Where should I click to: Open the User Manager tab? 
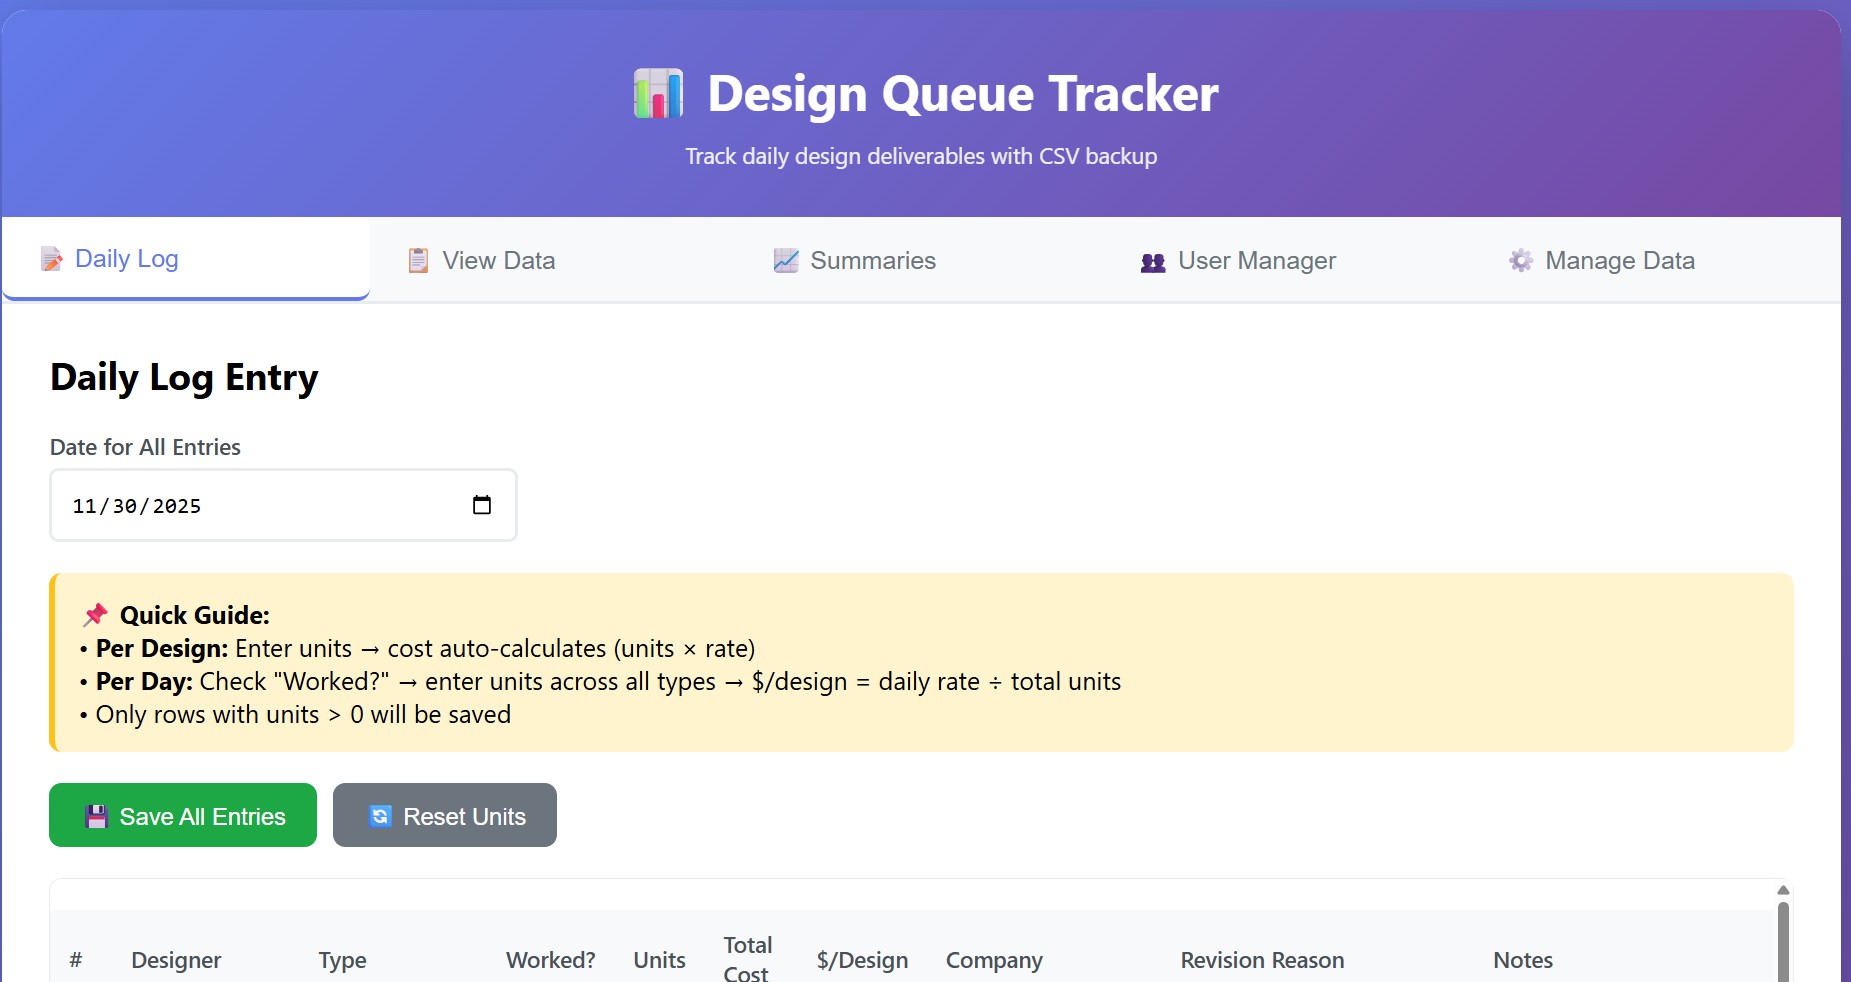[x=1256, y=261]
